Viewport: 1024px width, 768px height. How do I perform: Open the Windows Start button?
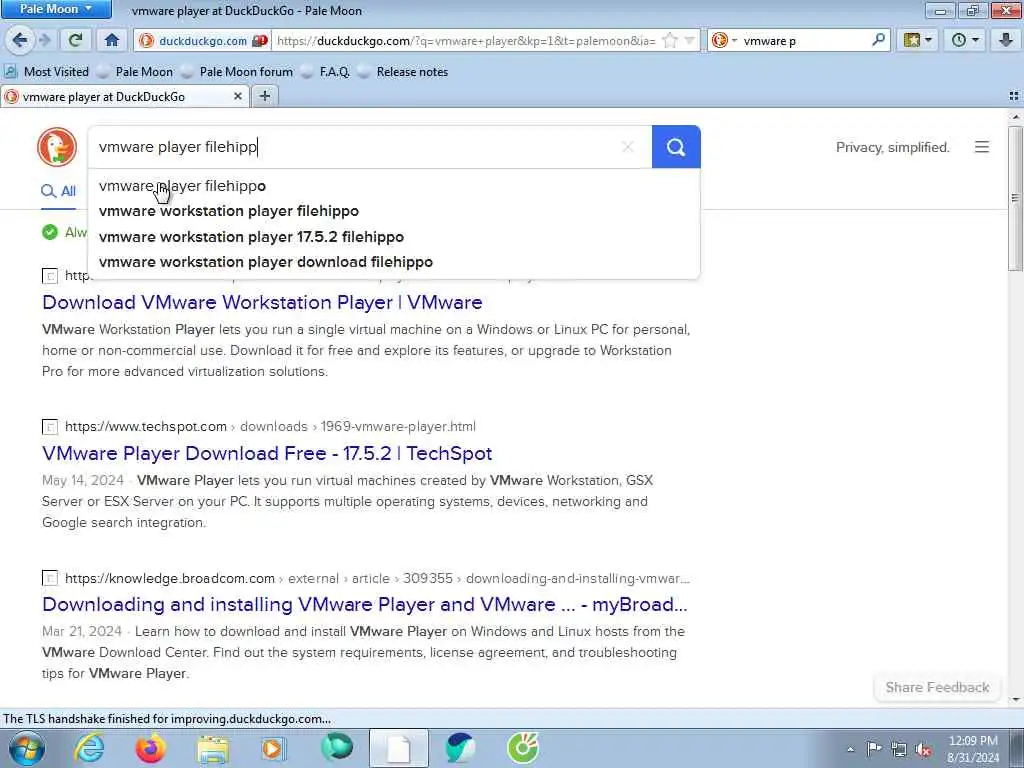point(27,748)
